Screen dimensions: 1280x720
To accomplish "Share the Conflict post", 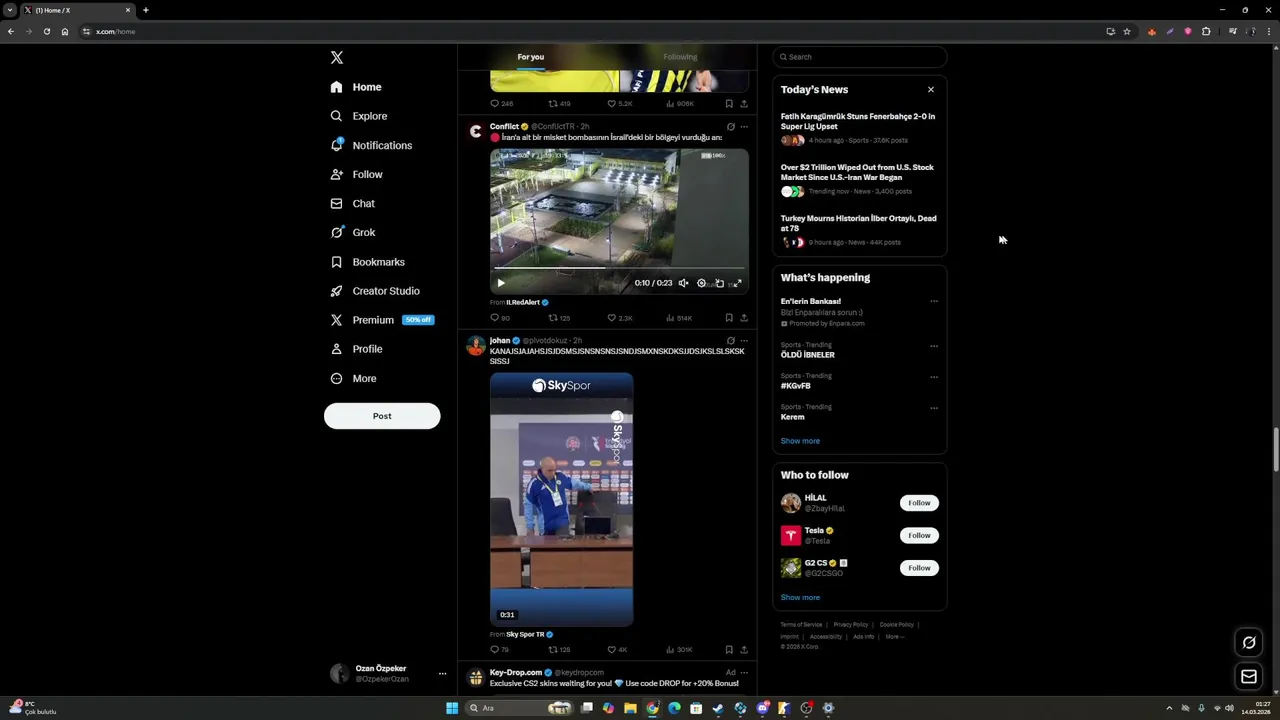I will [744, 318].
